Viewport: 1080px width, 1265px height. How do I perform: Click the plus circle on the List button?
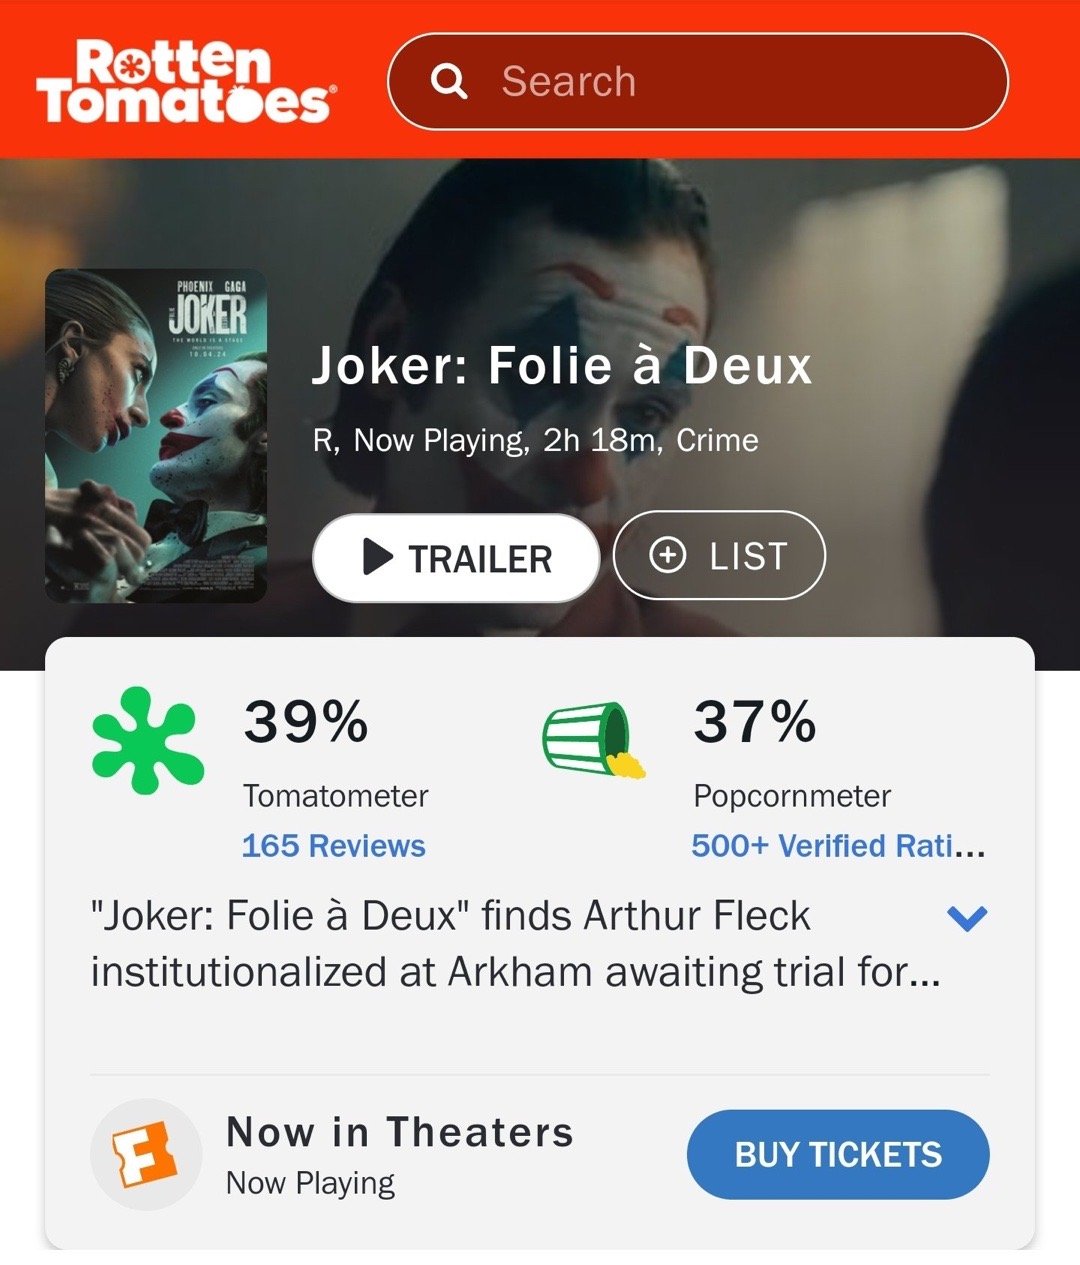click(x=668, y=555)
